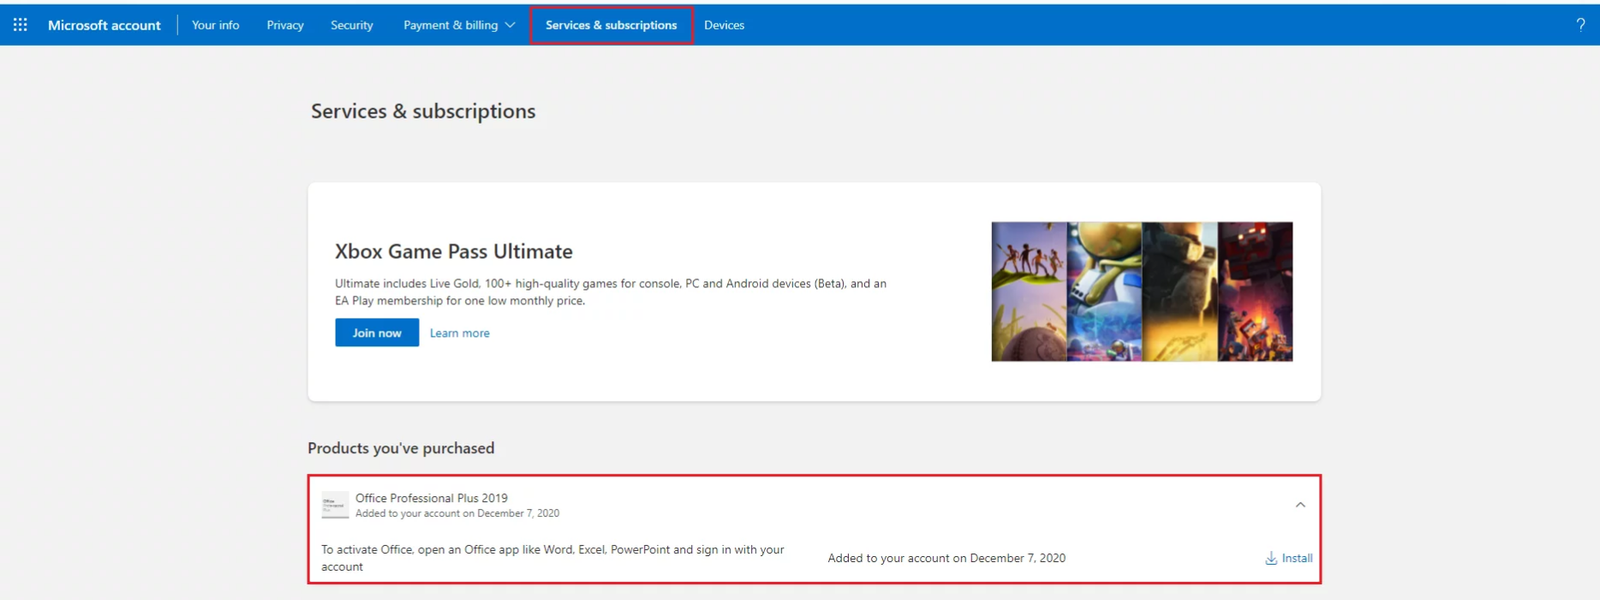Click the To activate Office instructions text
Viewport: 1600px width, 600px height.
click(553, 558)
